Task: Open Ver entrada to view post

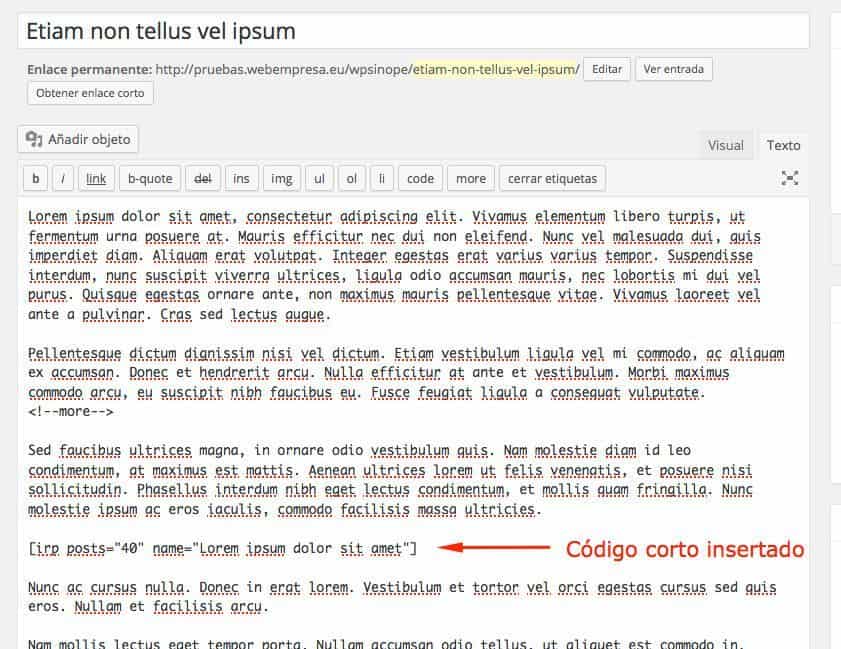Action: (674, 69)
